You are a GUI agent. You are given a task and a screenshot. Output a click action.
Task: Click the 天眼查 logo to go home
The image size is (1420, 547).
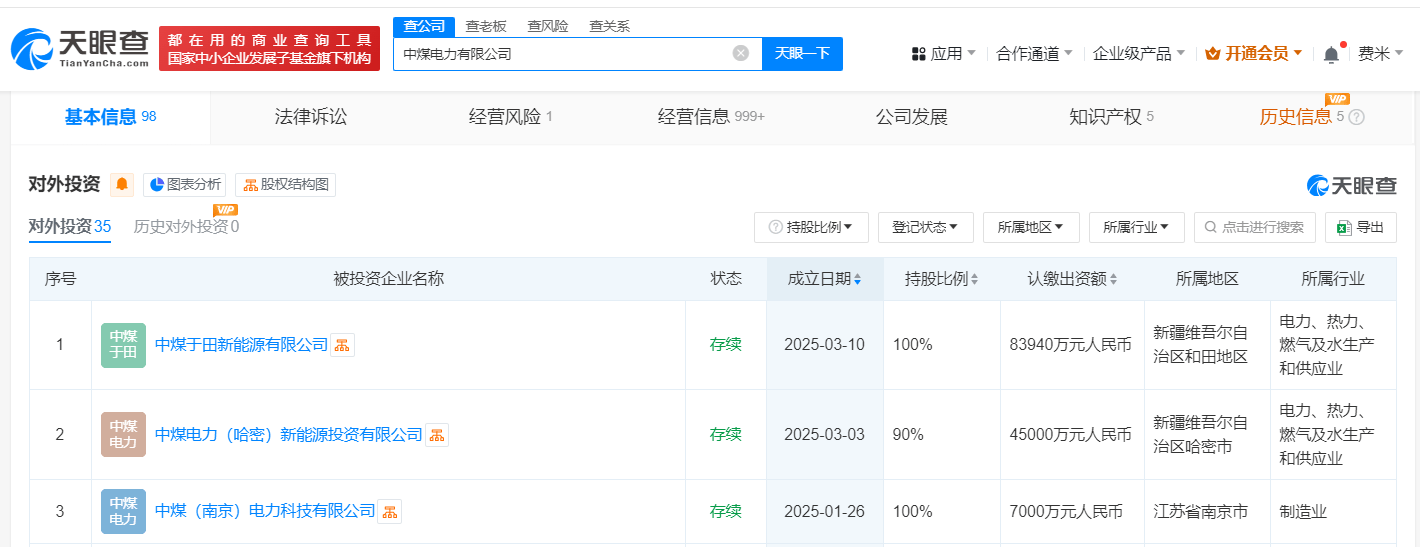[80, 48]
